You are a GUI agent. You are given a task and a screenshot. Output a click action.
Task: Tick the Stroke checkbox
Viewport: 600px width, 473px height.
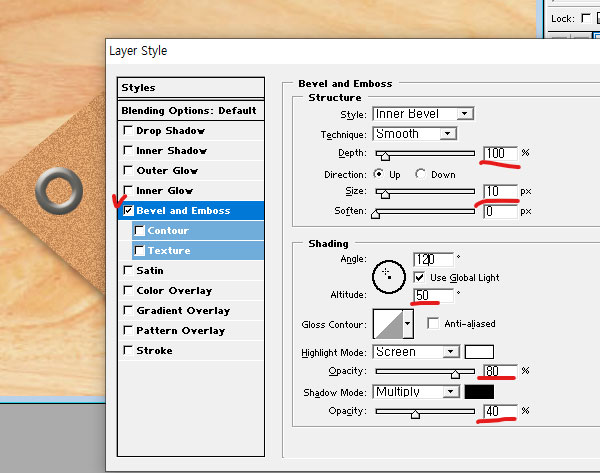[128, 350]
